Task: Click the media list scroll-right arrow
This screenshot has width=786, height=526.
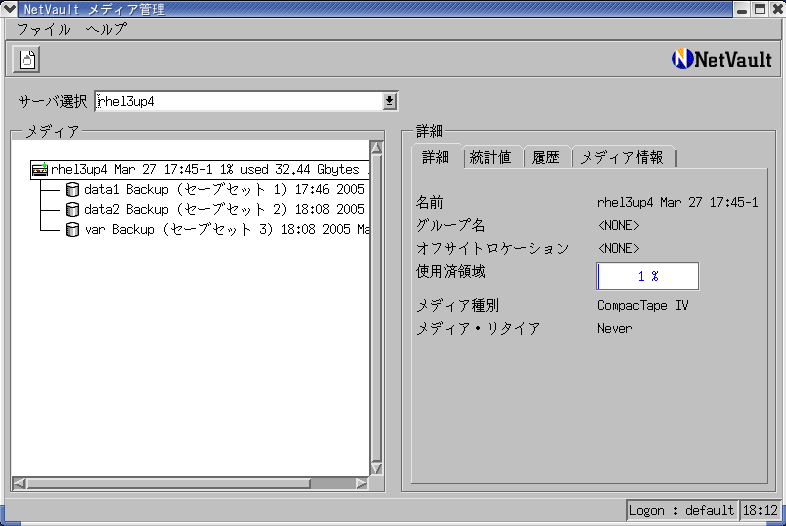Action: (361, 484)
